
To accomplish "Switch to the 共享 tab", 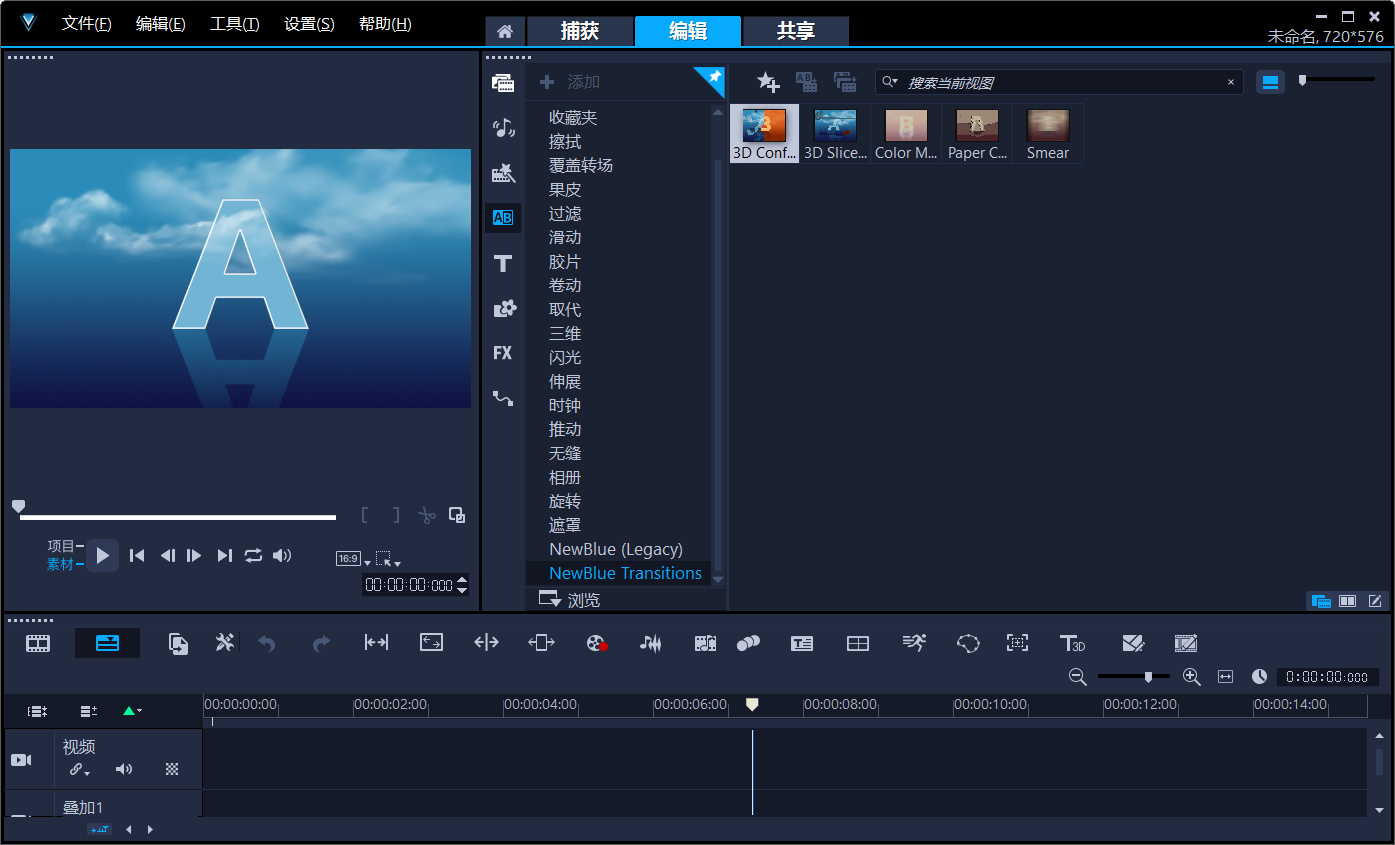I will (795, 31).
